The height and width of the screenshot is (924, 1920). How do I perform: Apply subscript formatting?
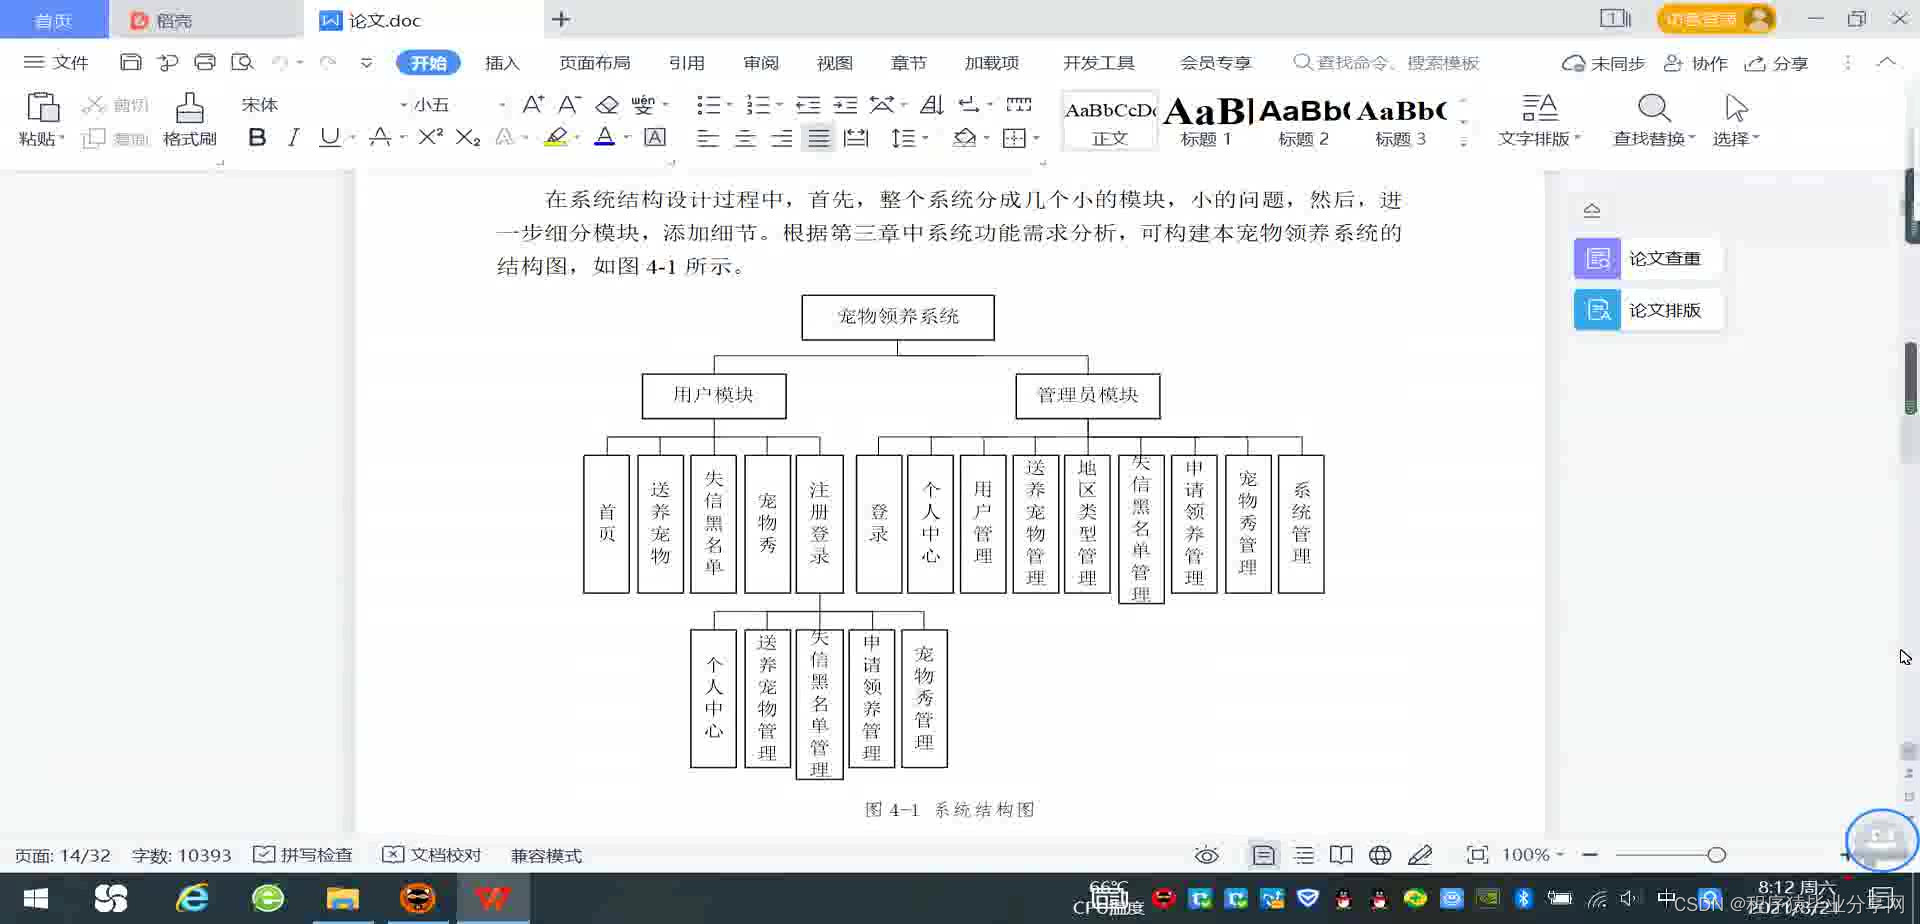468,138
